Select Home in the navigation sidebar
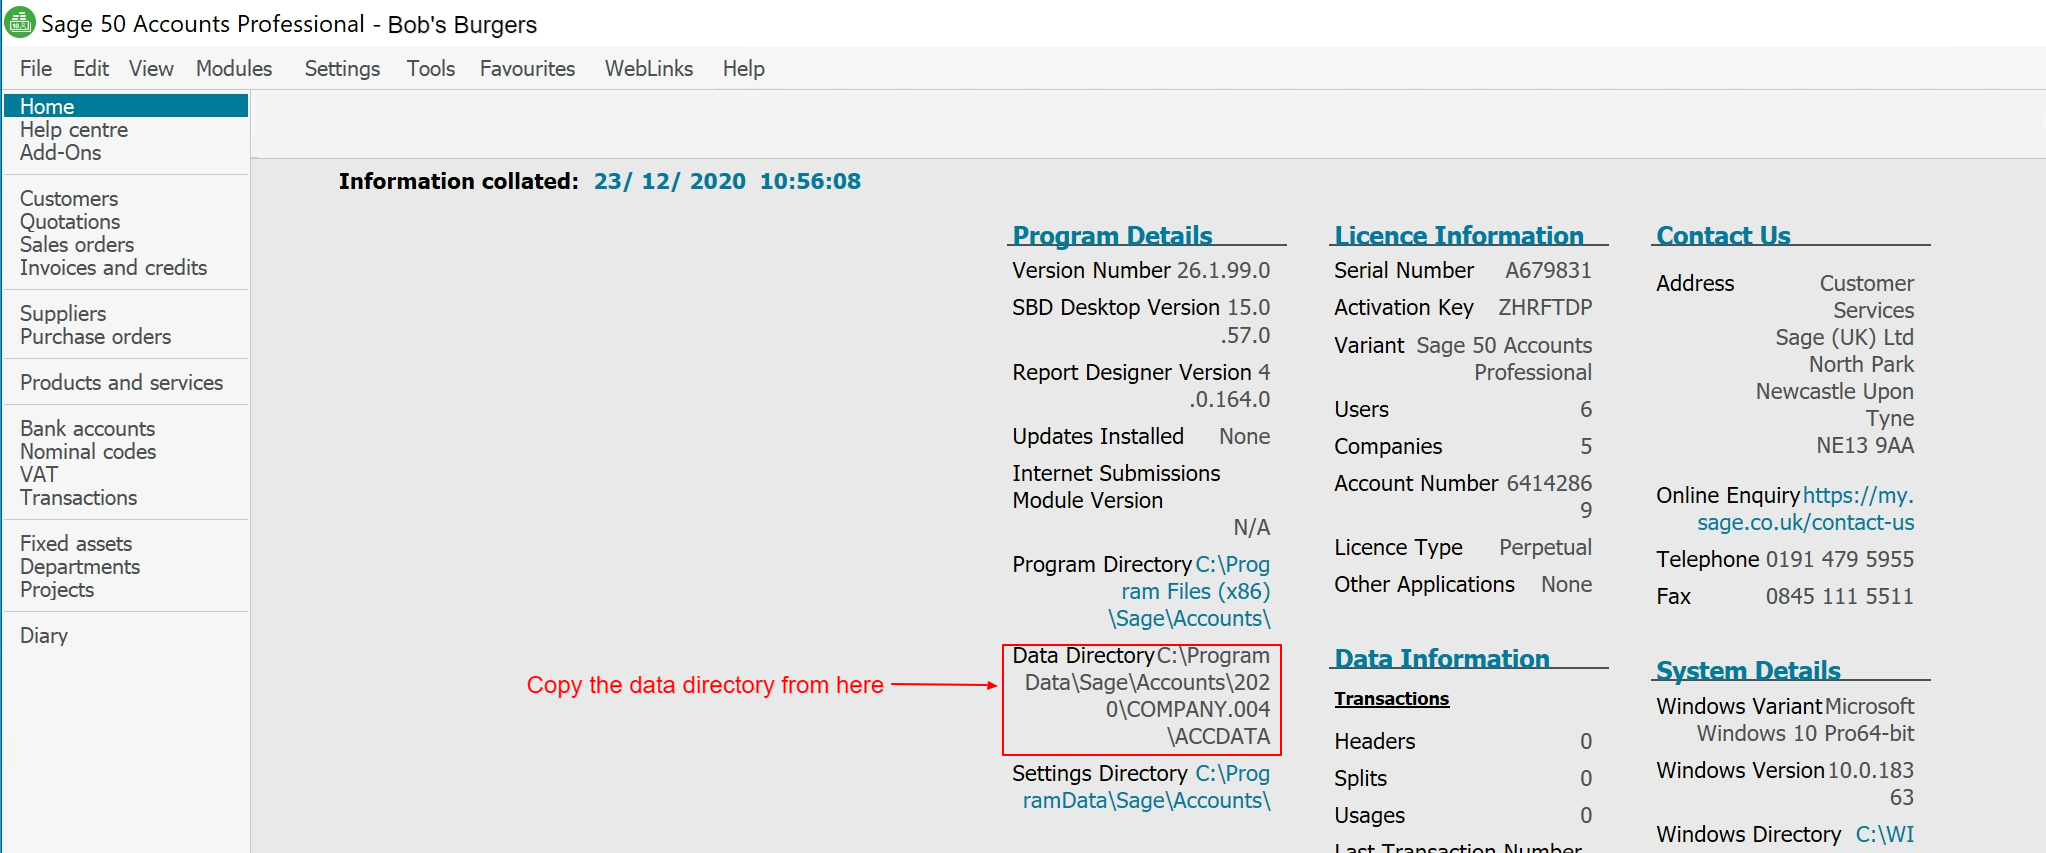The image size is (2046, 853). [x=47, y=106]
